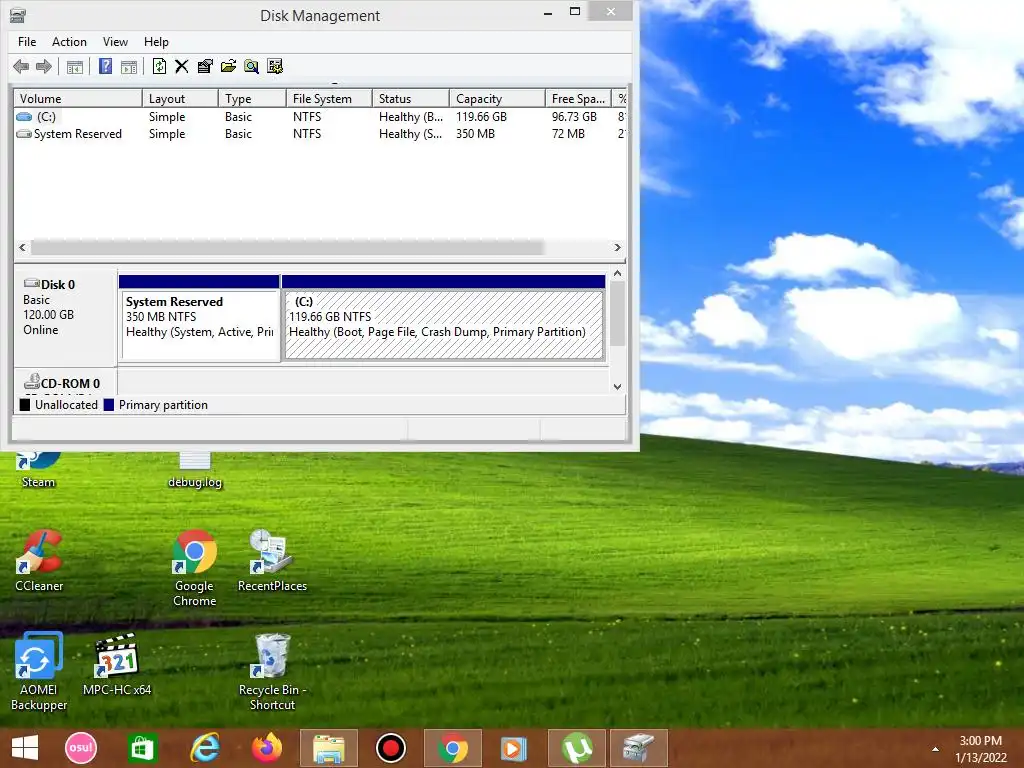1024x768 pixels.
Task: Click the volume list horizontal scrollbar right arrow
Action: click(x=617, y=248)
